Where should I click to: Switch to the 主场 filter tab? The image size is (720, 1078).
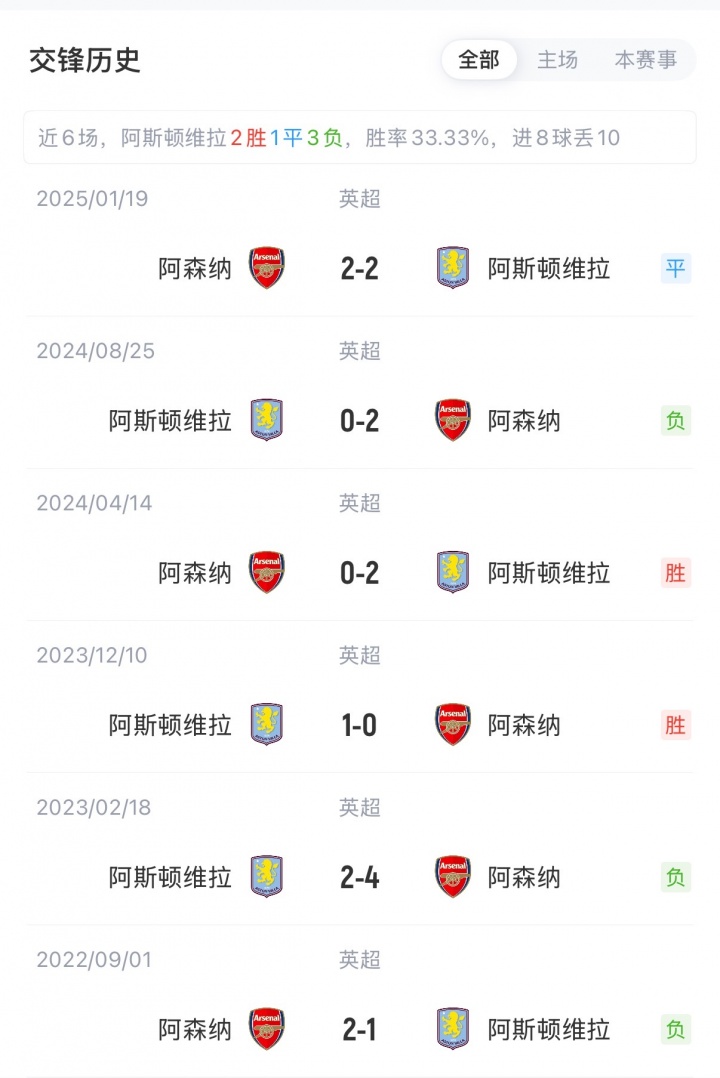[x=557, y=60]
